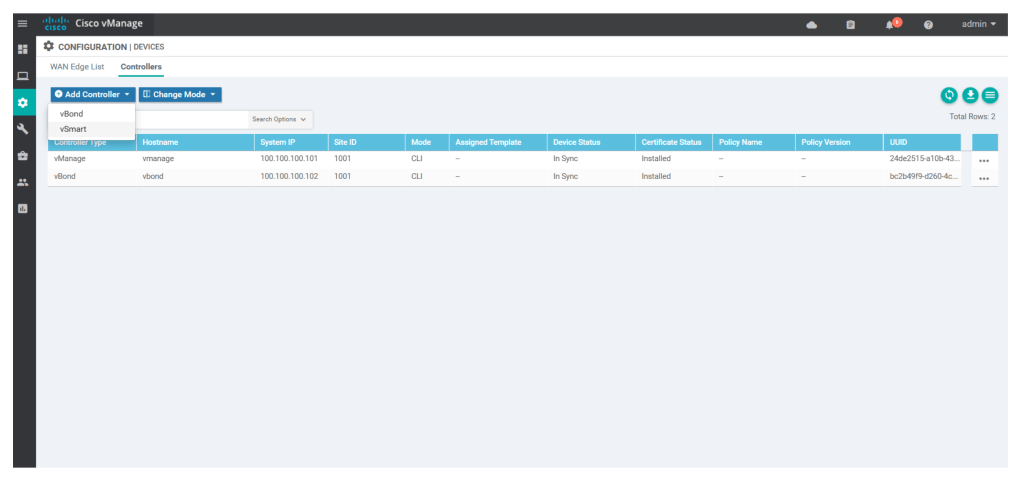Viewport: 1022px width, 481px height.
Task: Open the Administration people sidebar icon
Action: 23,182
